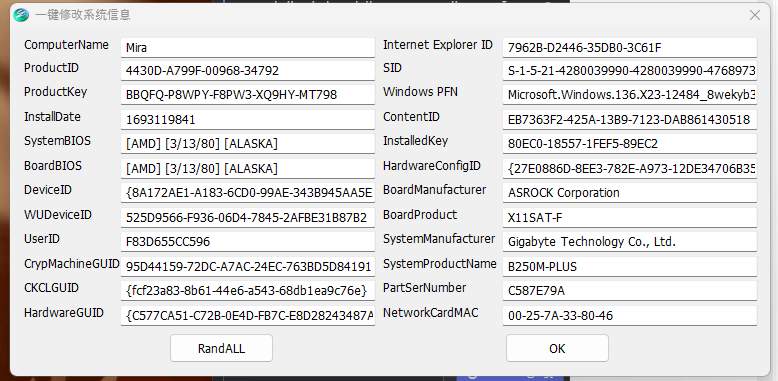
Task: Edit the BoardBIOS field
Action: (248, 168)
